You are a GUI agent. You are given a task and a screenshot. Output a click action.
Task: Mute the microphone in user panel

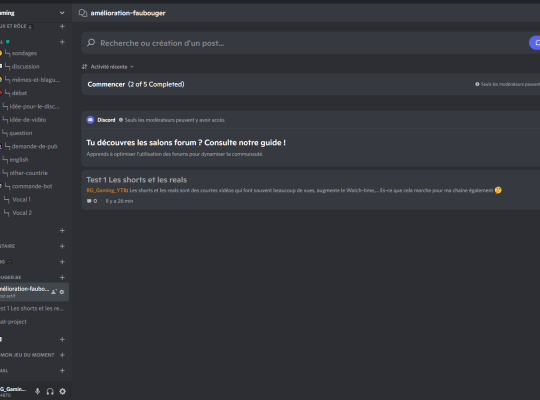coord(38,391)
